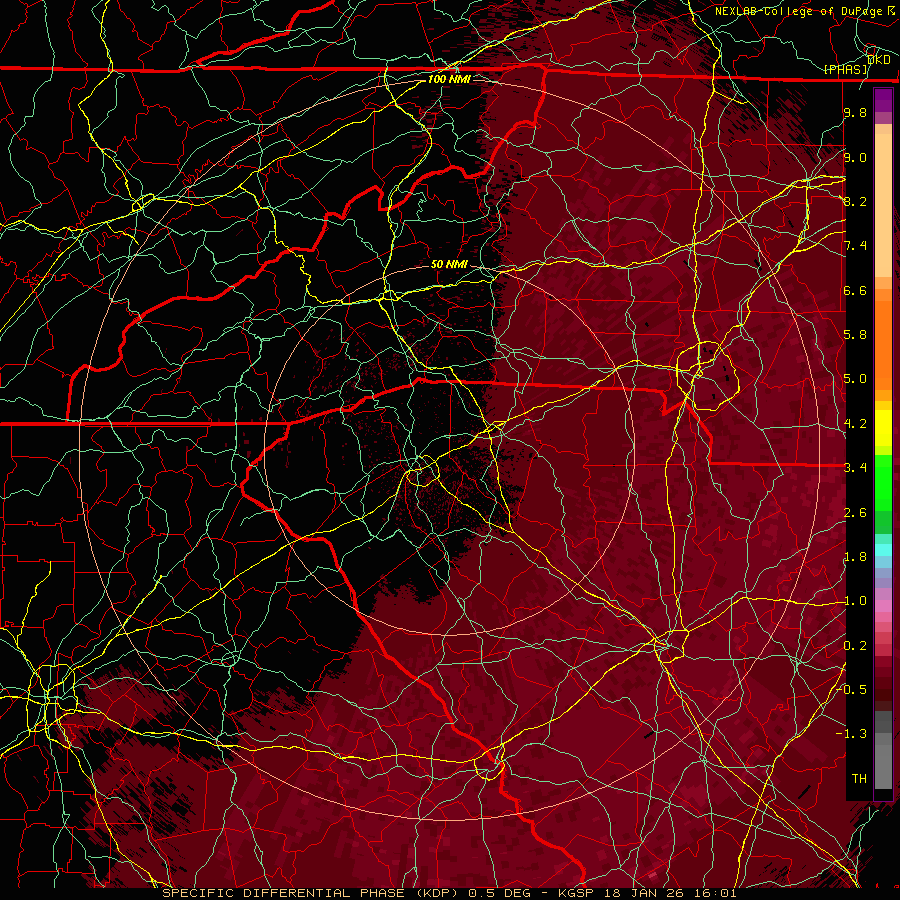
Task: Click the 9.8 value on the color scale
Action: coord(855,113)
